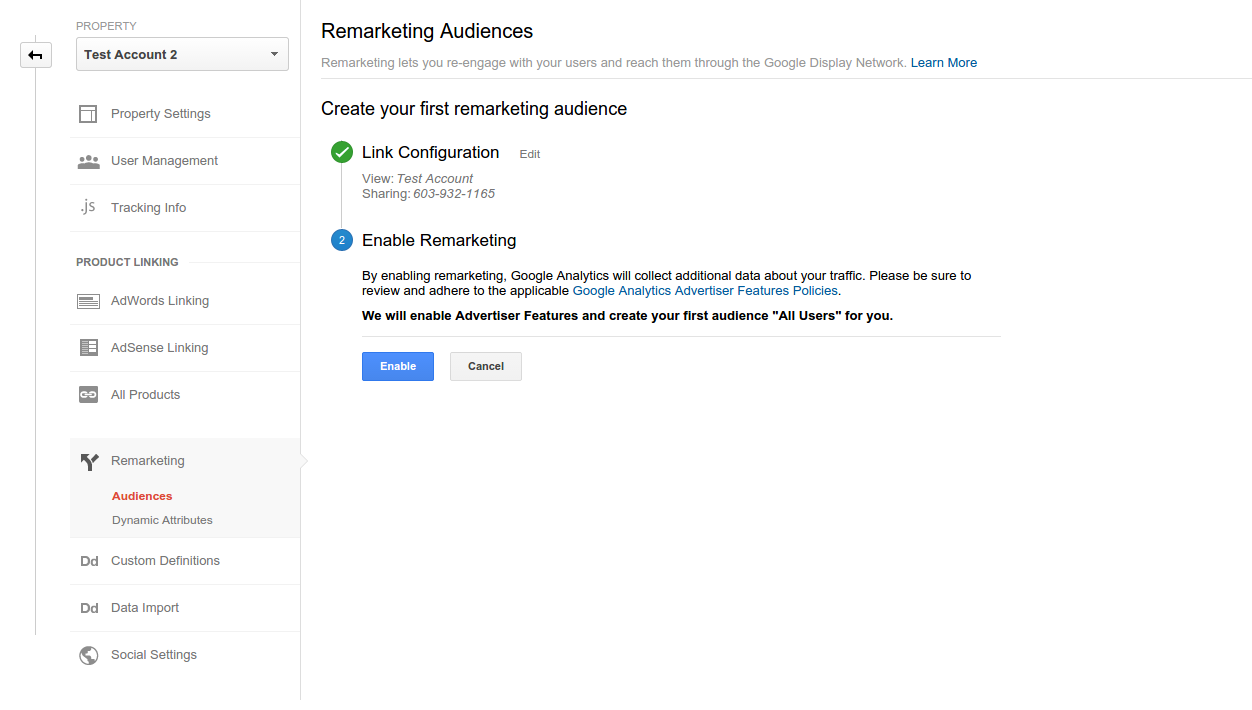Click the User Management people icon

[88, 161]
